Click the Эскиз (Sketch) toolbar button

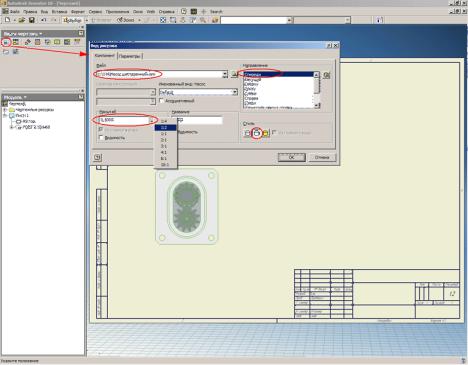click(x=127, y=20)
